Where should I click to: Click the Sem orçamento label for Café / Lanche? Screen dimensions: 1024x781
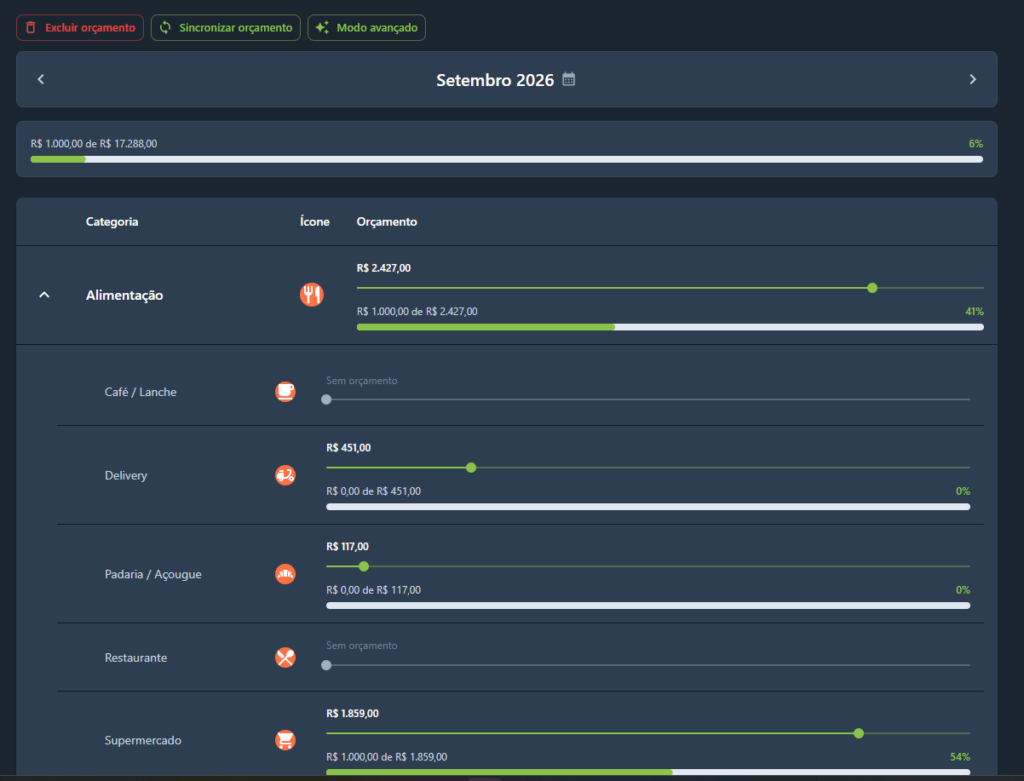[361, 381]
